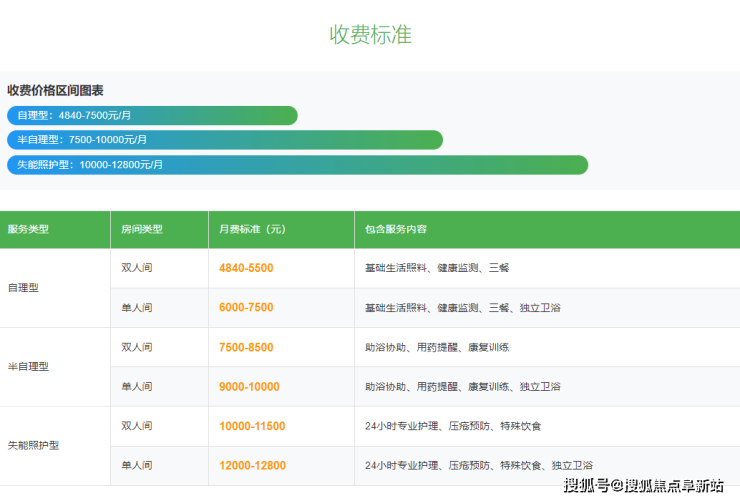Click the 4840-5500 monthly price
The height and width of the screenshot is (501, 740).
coord(246,268)
